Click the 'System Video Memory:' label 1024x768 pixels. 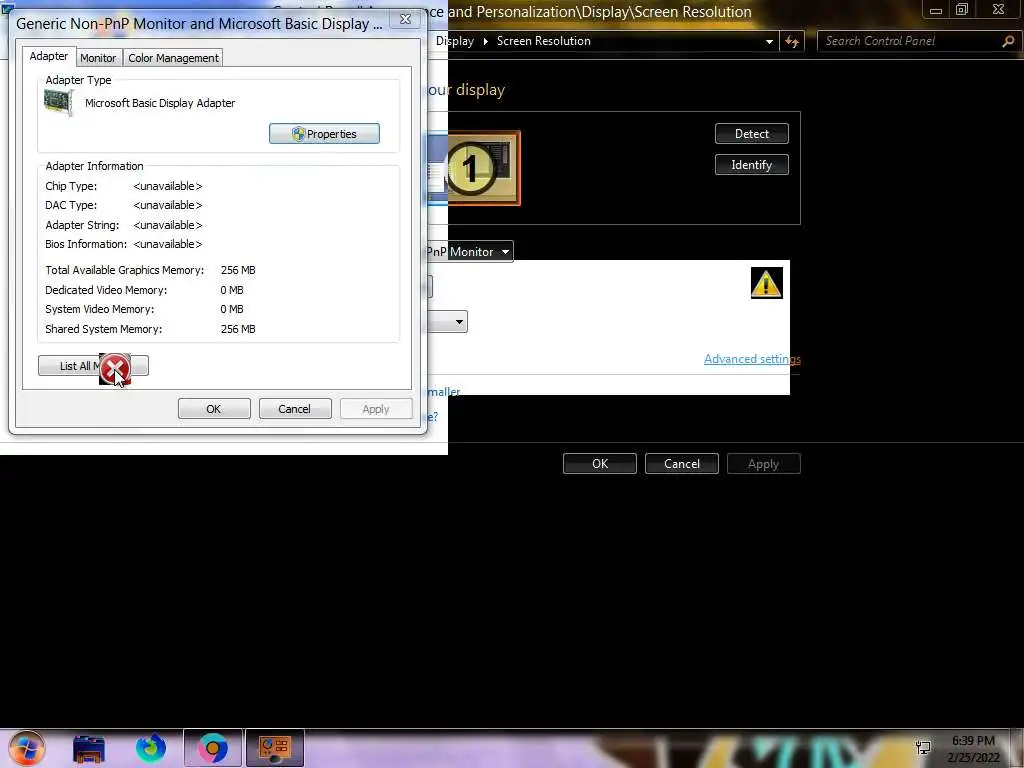point(100,310)
